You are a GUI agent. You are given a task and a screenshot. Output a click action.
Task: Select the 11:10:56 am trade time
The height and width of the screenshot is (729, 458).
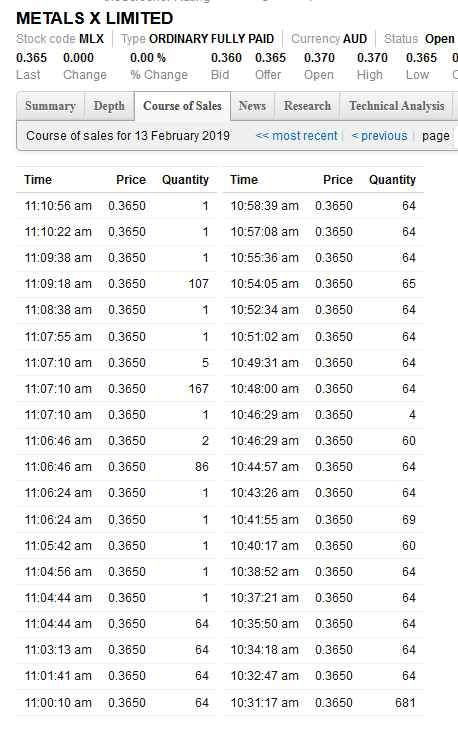(58, 206)
